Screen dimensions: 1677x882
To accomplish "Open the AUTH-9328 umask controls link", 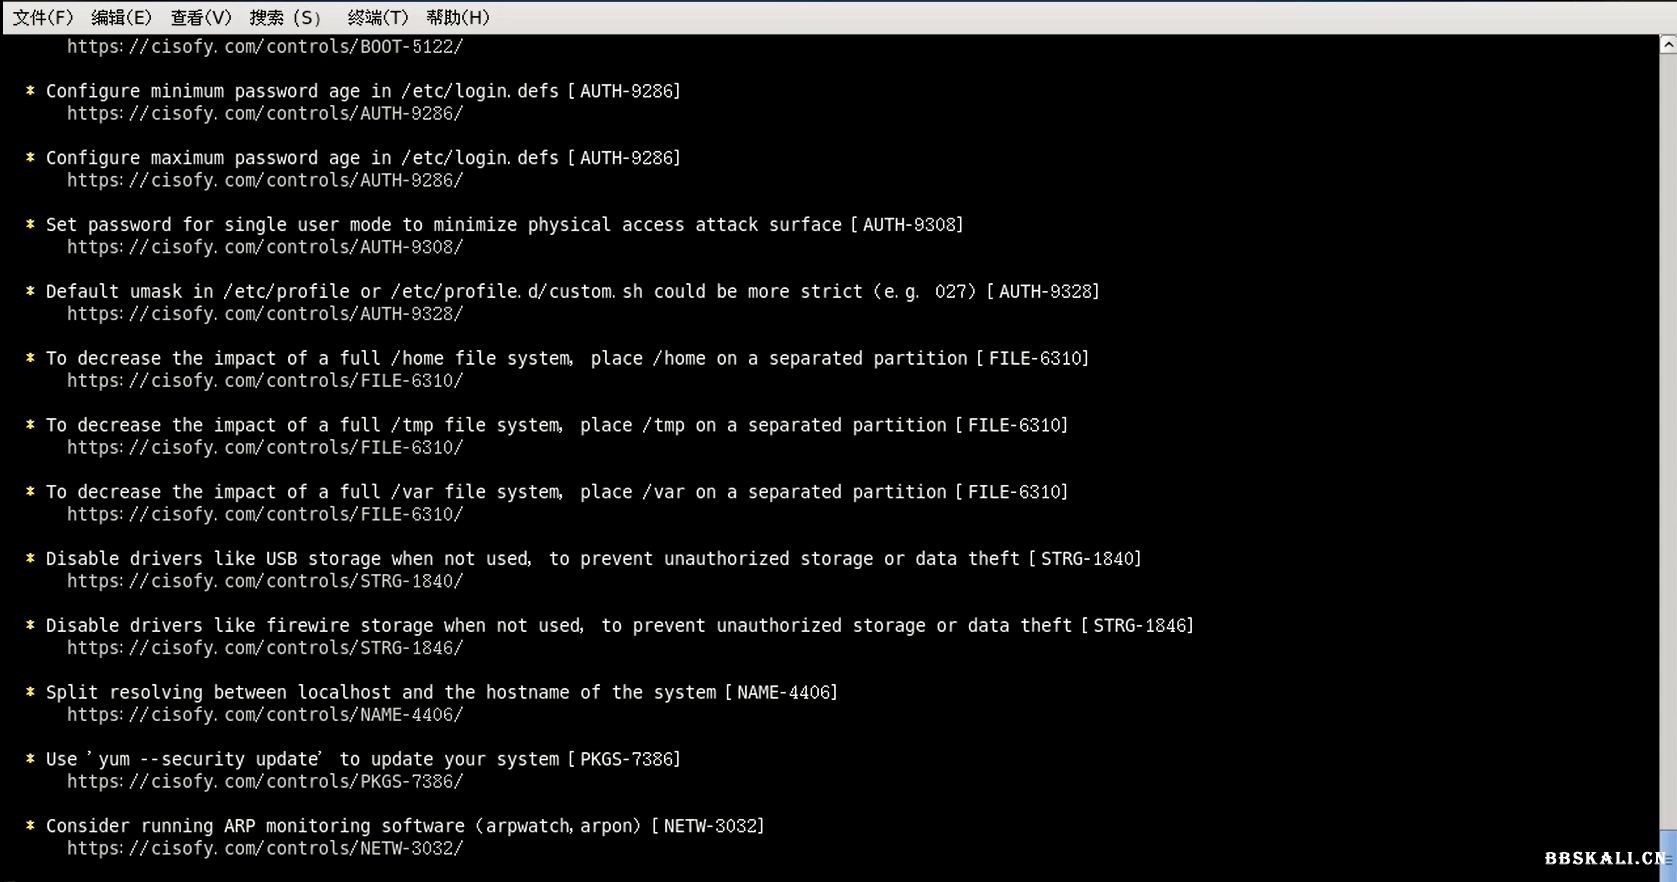I will 264,315.
